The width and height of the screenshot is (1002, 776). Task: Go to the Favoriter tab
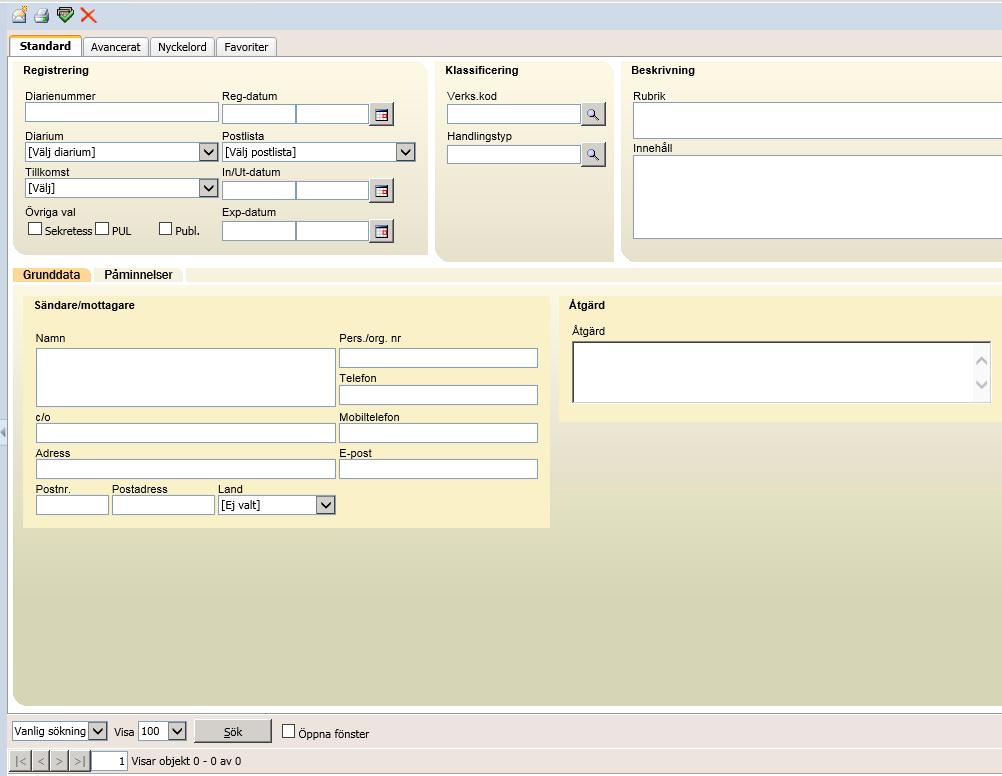[246, 47]
